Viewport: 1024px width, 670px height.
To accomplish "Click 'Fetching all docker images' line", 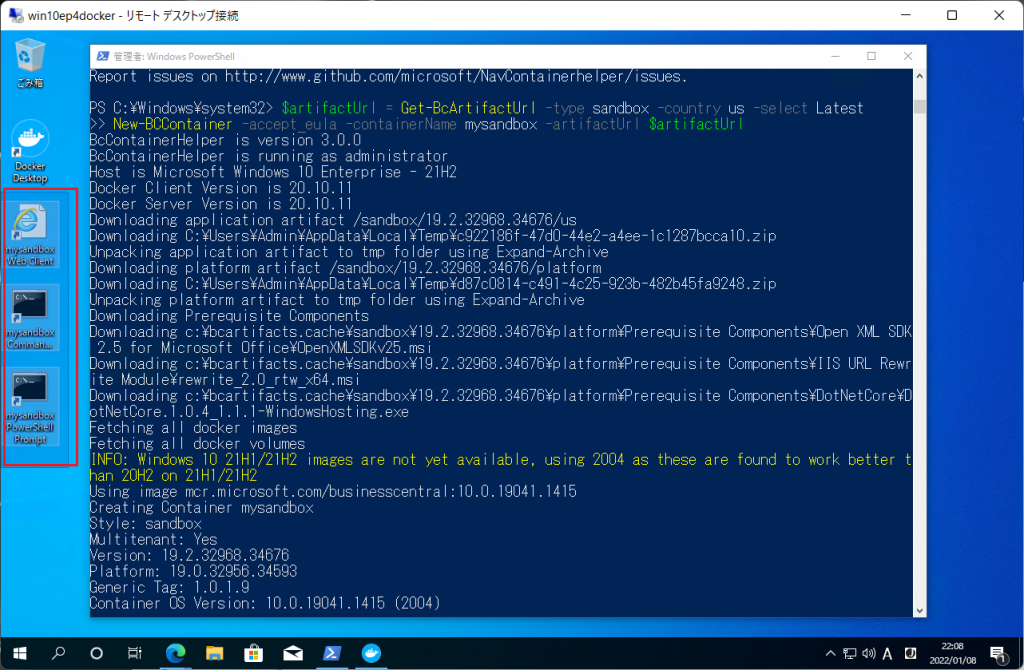I will click(x=193, y=428).
